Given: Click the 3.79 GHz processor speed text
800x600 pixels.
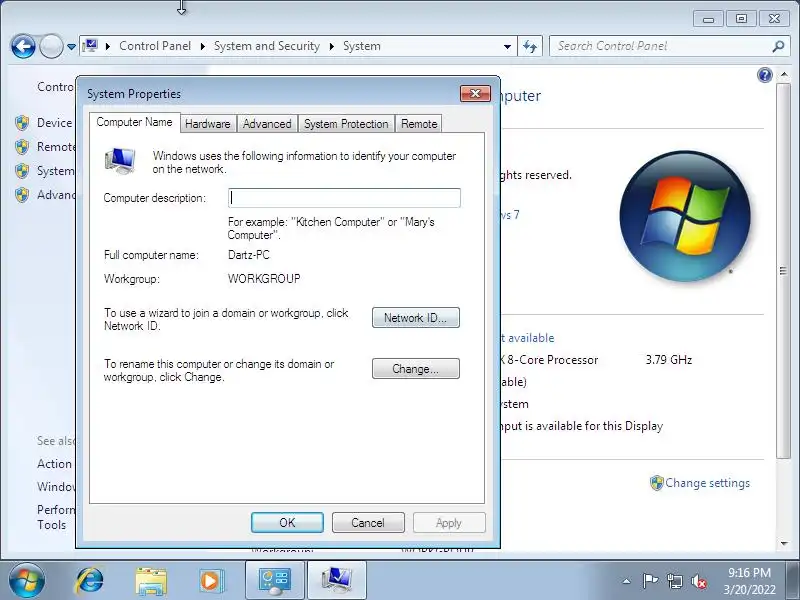Looking at the screenshot, I should point(669,360).
